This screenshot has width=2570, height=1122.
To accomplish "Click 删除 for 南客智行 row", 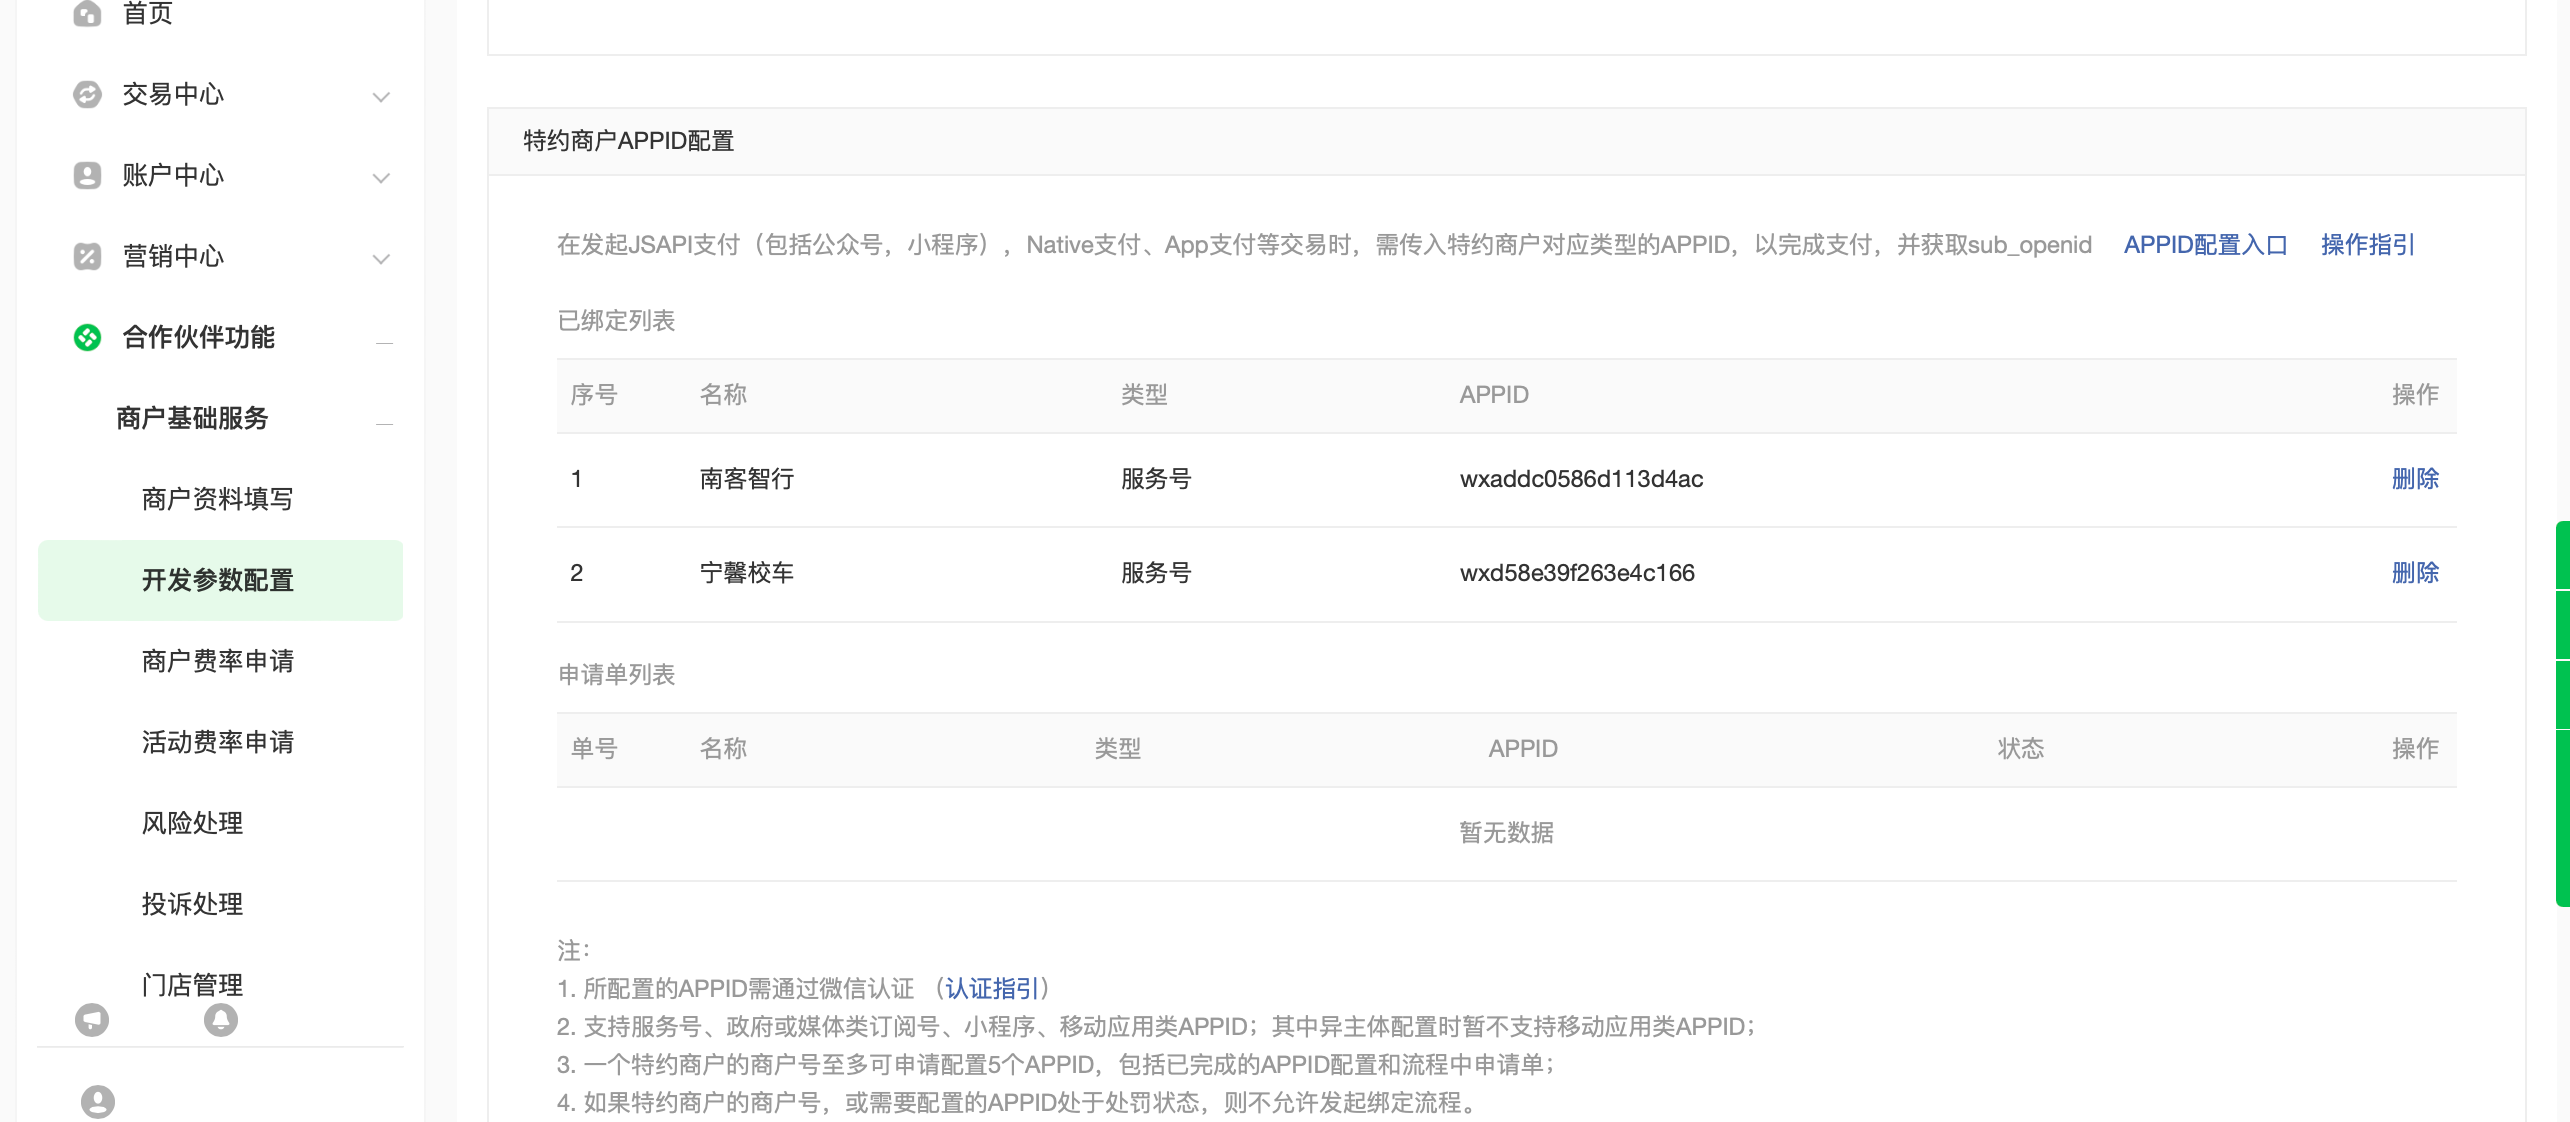I will (2415, 479).
